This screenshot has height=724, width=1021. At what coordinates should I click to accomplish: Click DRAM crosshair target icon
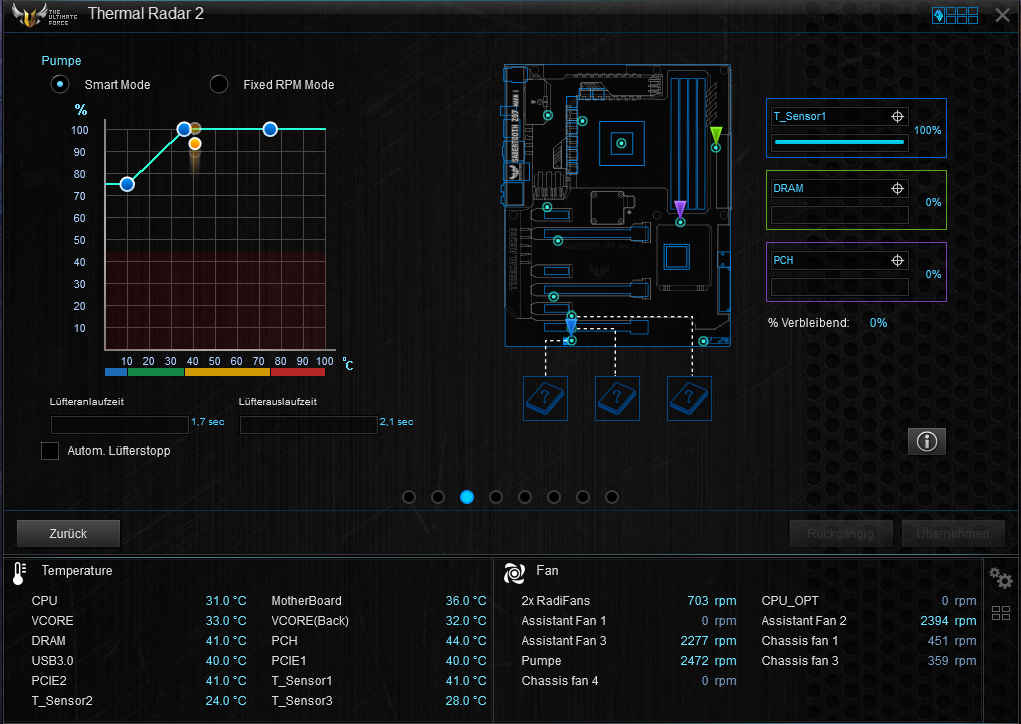897,188
